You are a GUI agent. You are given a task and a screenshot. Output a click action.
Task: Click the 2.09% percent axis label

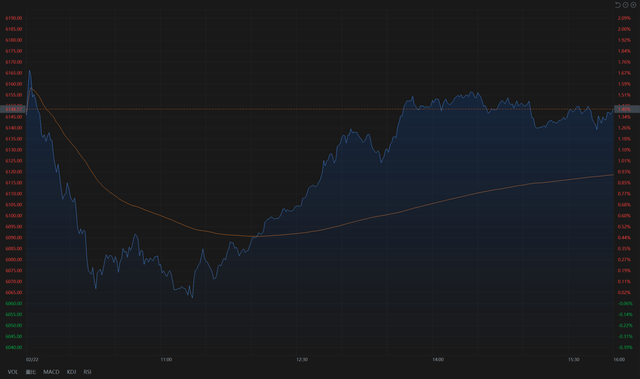624,18
